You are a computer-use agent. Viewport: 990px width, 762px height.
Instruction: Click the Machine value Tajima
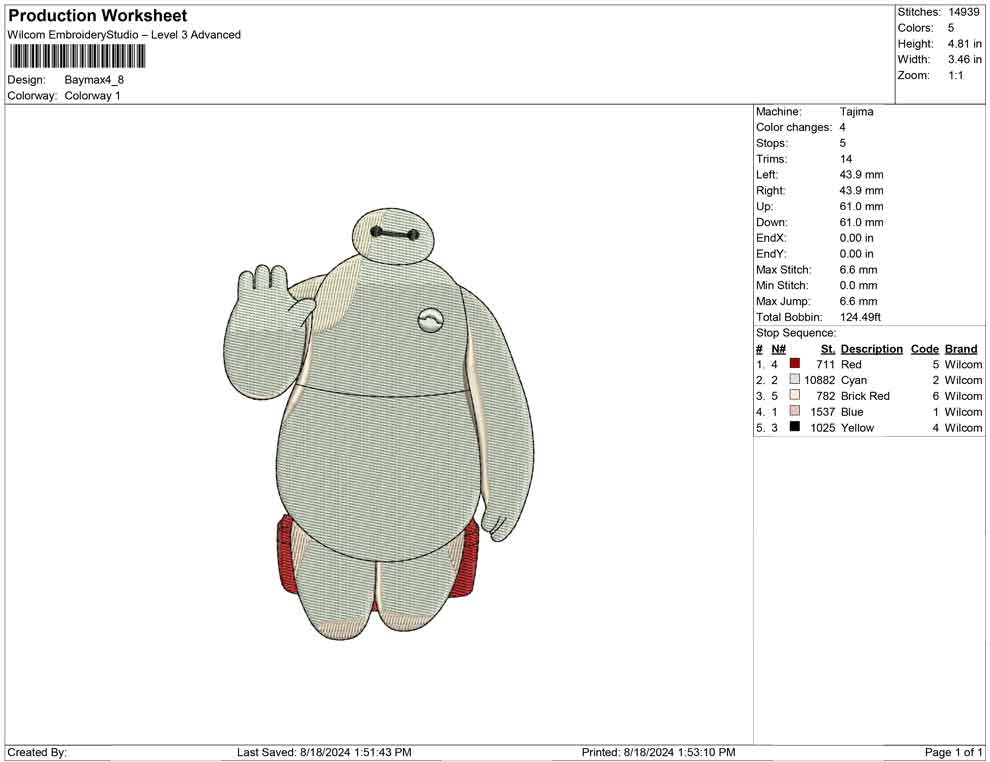(x=856, y=111)
